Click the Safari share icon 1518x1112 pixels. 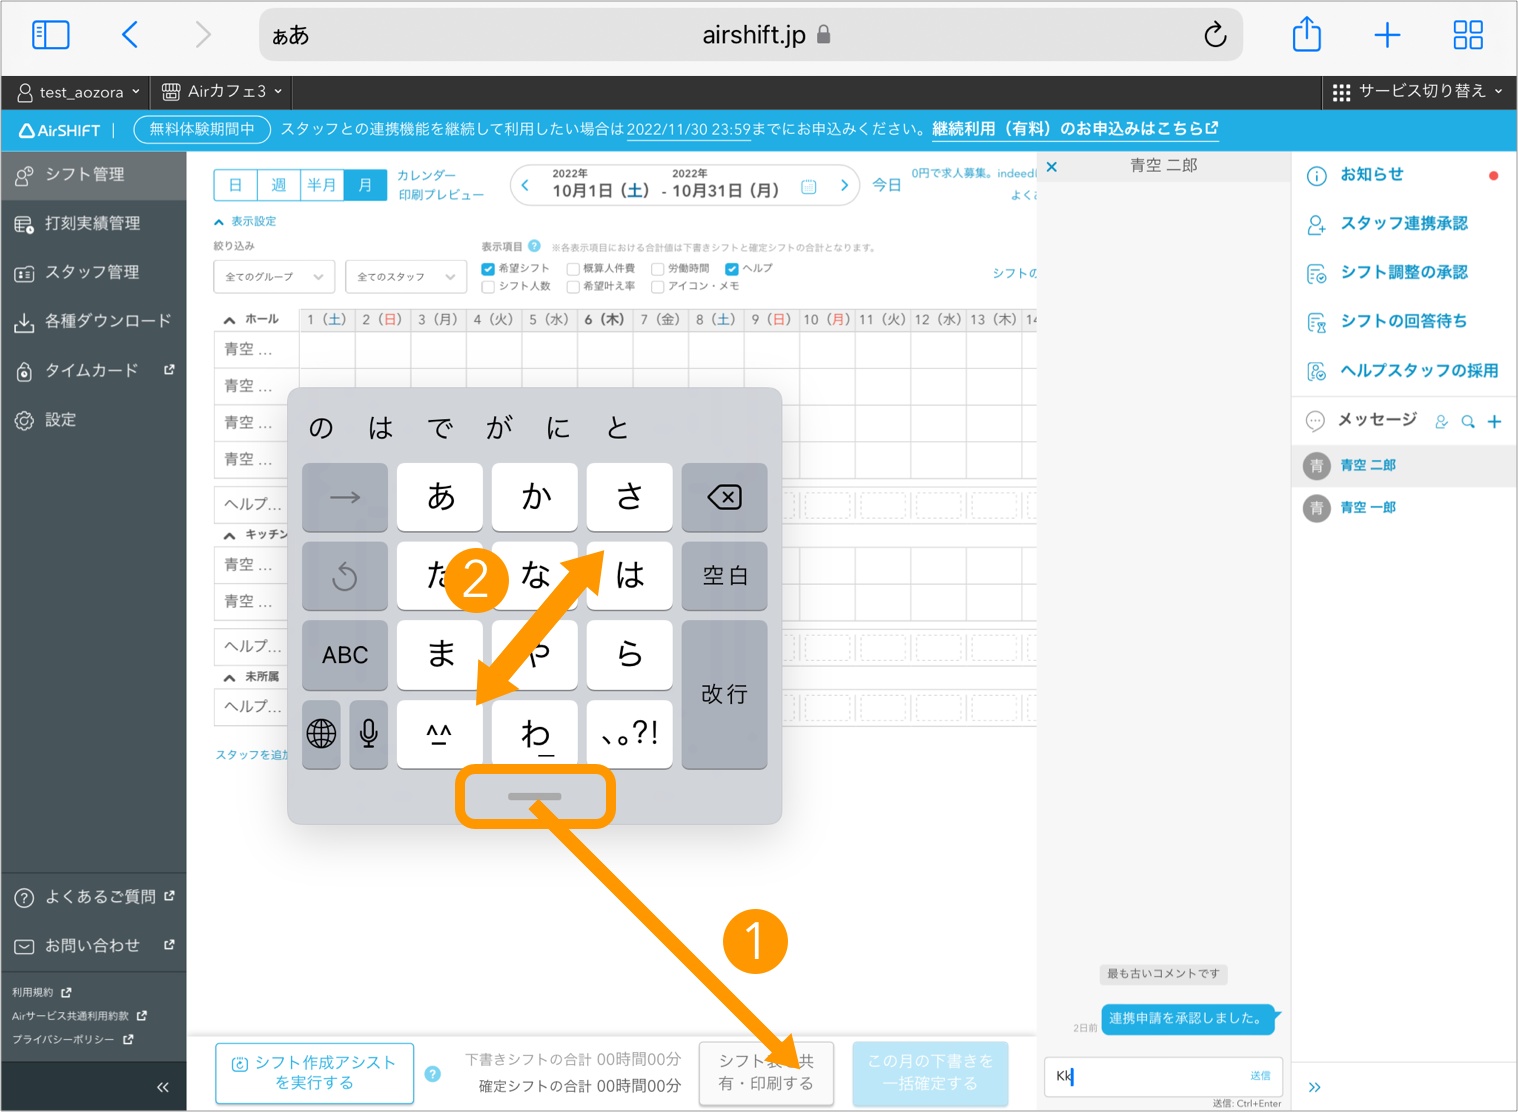1306,35
